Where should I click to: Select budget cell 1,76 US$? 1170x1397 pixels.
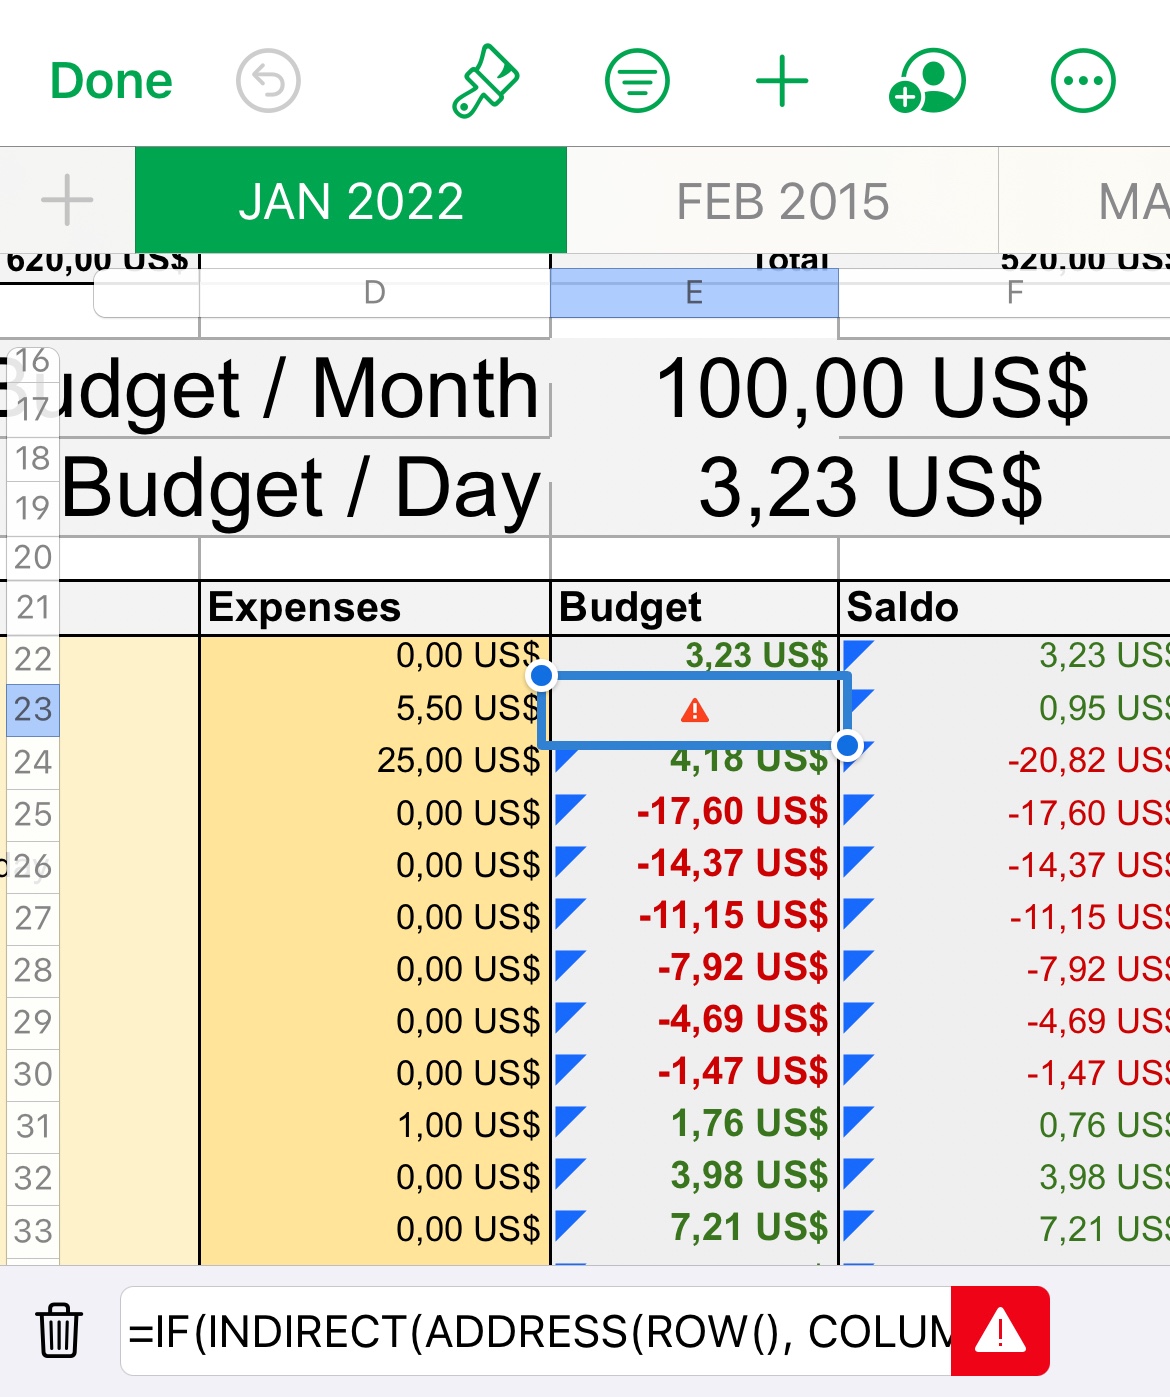click(694, 1125)
